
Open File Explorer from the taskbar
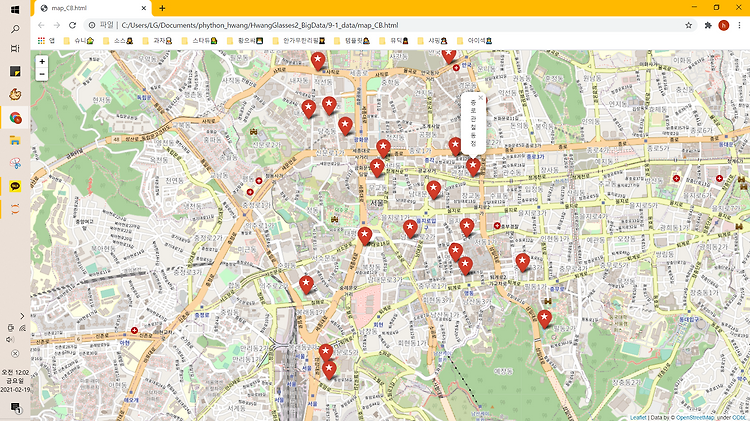15,140
